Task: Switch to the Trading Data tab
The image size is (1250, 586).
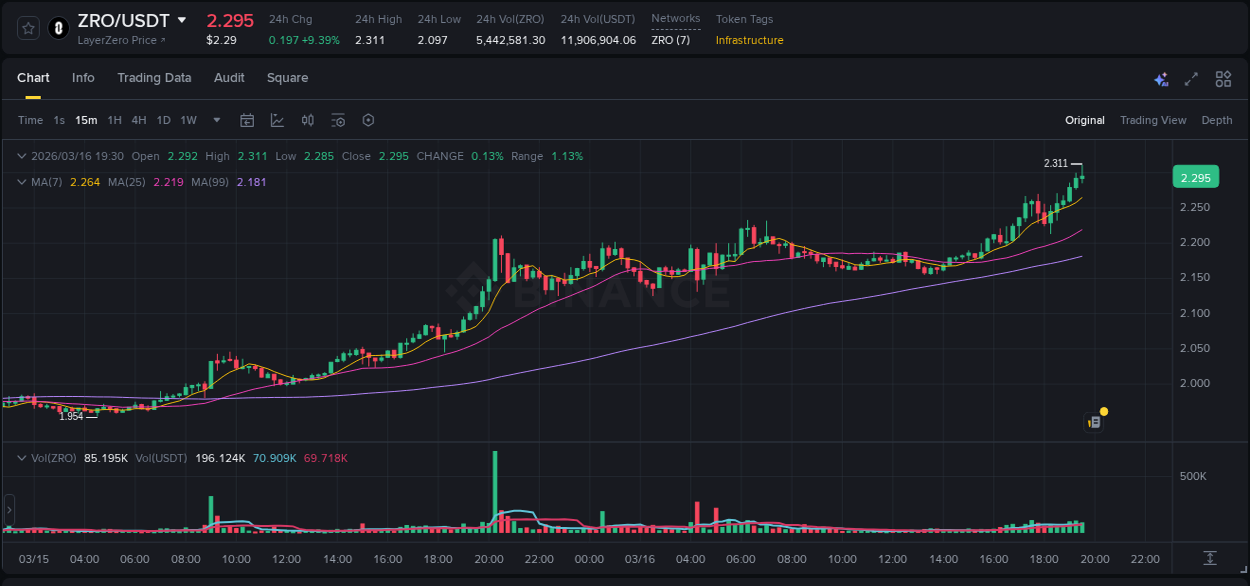Action: coord(154,78)
